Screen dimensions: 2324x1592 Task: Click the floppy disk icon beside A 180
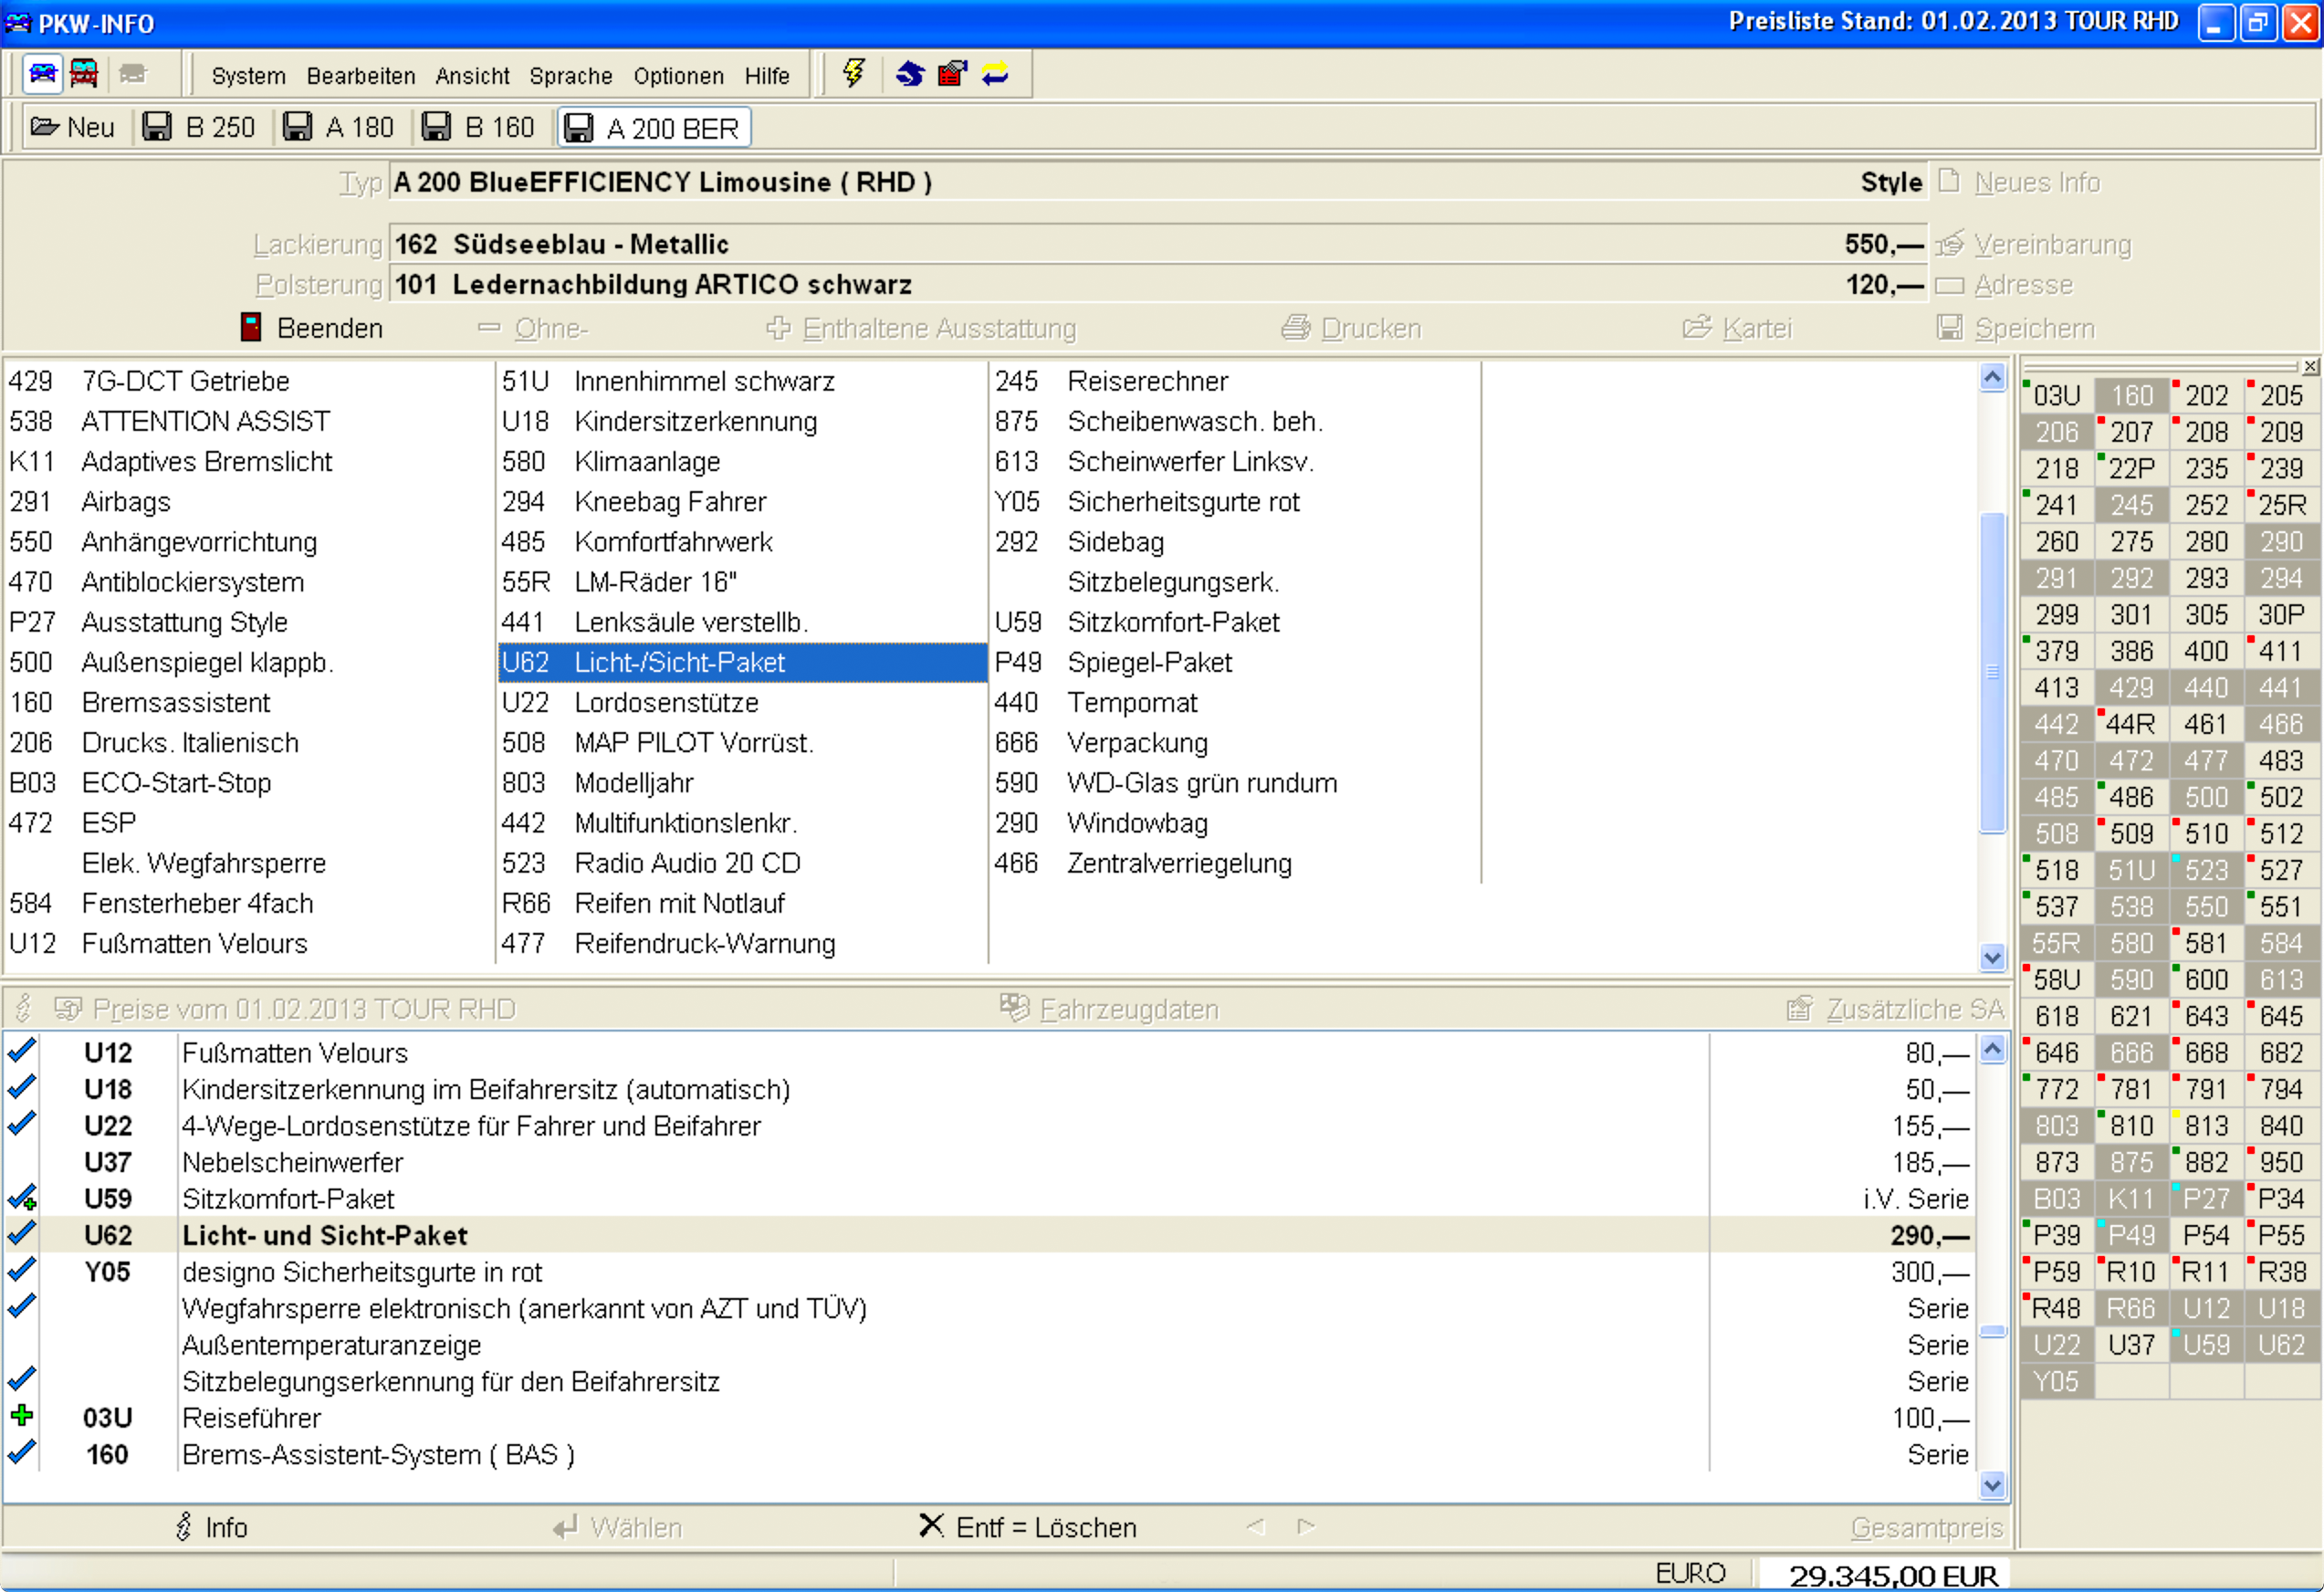point(297,127)
